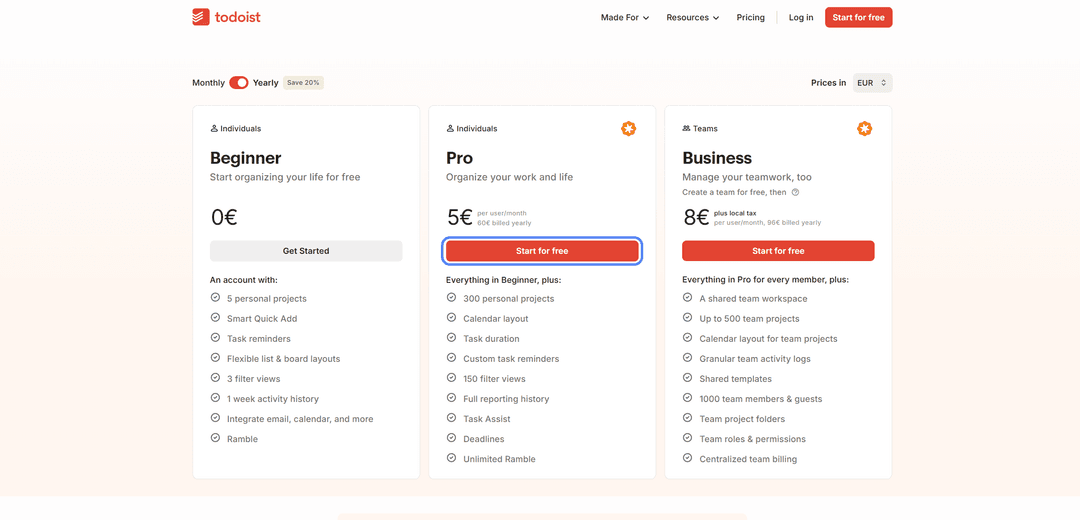Click the check icon beside '3 filter views'
1080x520 pixels.
click(215, 377)
